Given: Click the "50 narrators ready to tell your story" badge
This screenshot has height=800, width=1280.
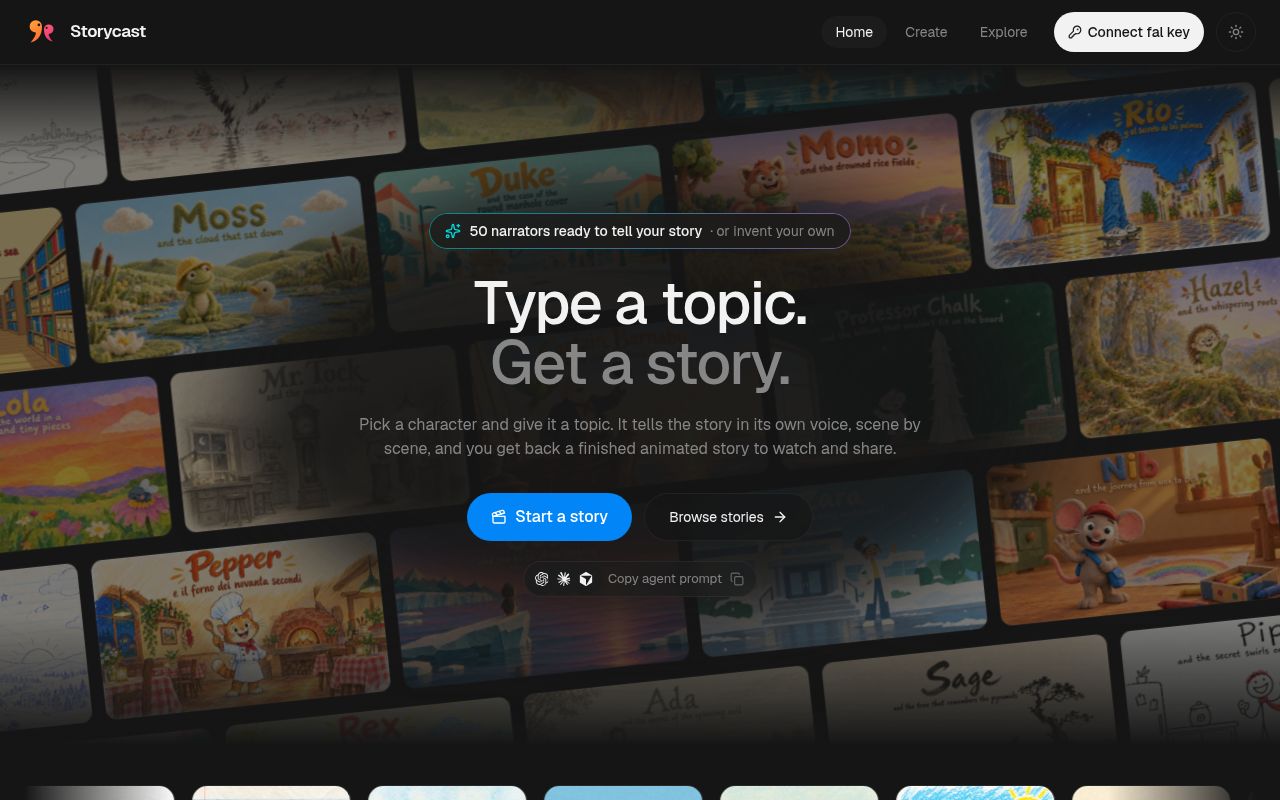Looking at the screenshot, I should tap(640, 231).
